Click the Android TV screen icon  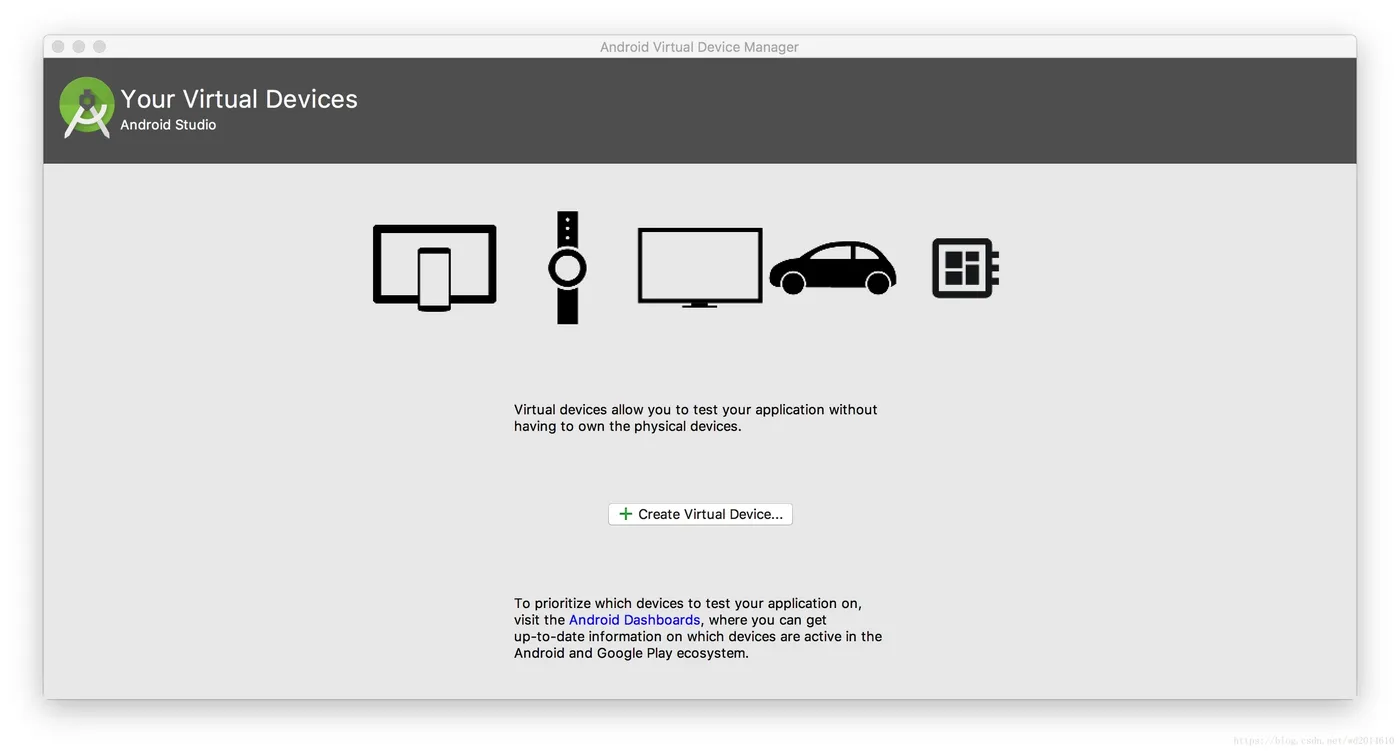coord(700,267)
